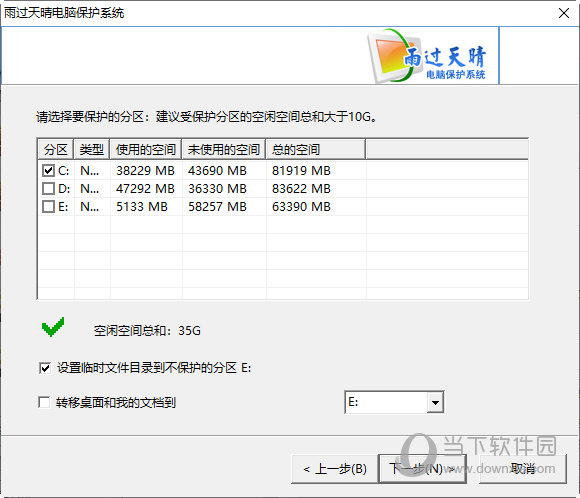Close the 雨过天晴电脑保护系统 window

[x=564, y=13]
